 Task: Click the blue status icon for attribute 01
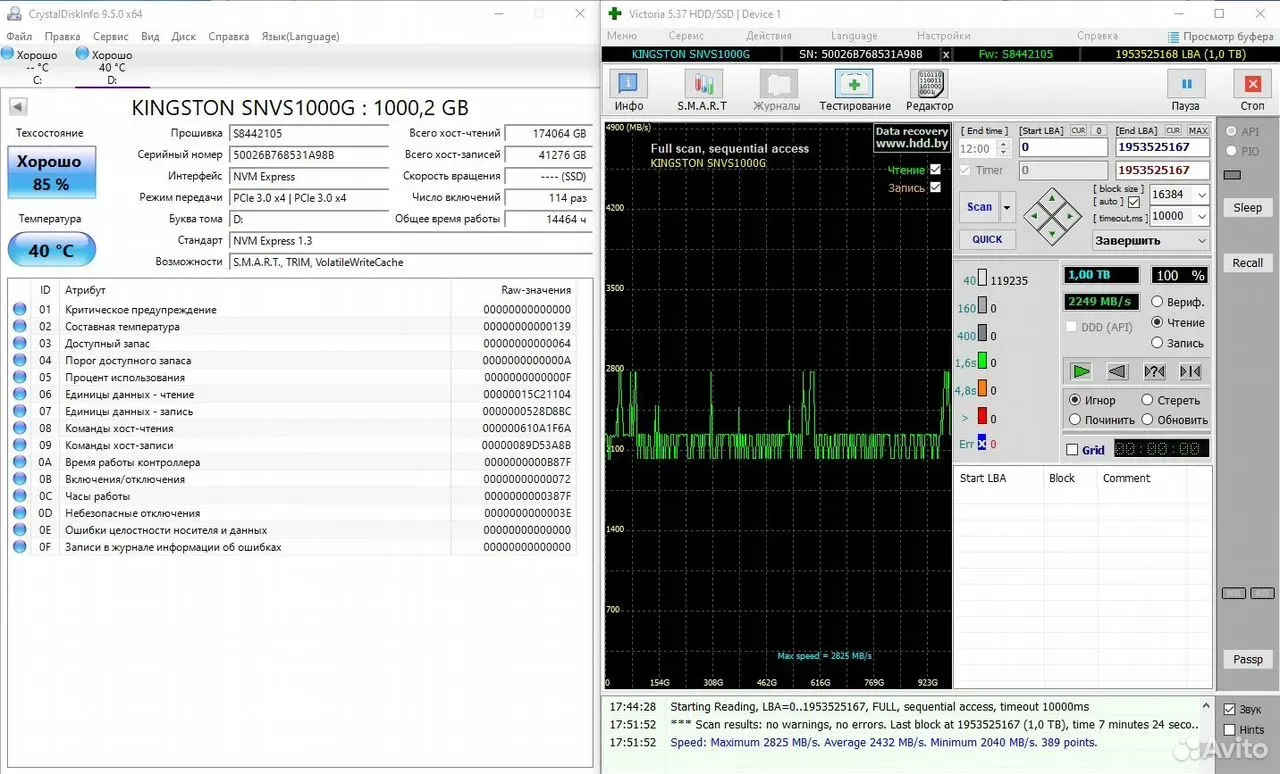[20, 310]
